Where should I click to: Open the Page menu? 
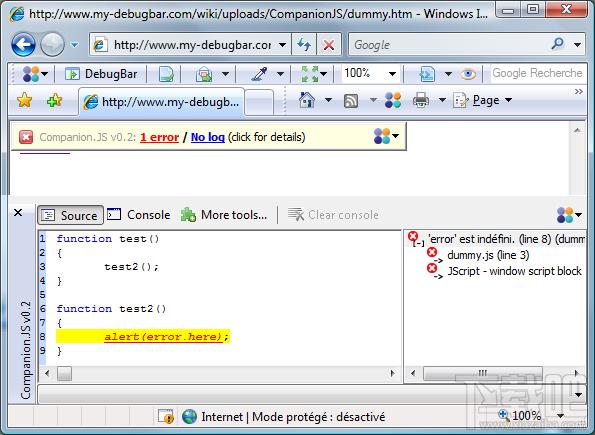point(483,100)
